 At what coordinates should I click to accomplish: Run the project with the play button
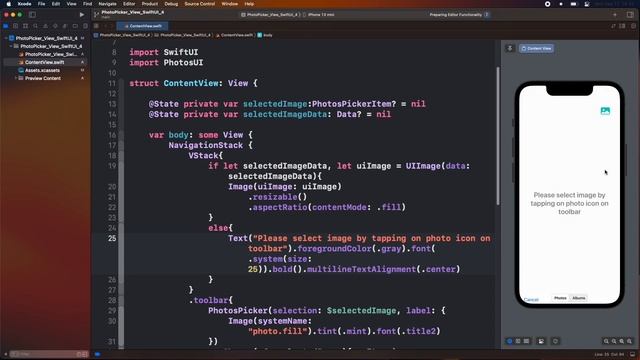(82, 15)
